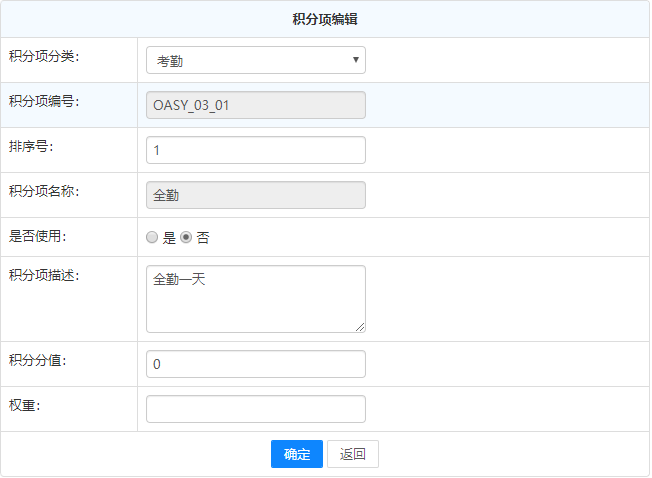Click the 积分项描述 label text
The width and height of the screenshot is (652, 478).
[x=43, y=275]
